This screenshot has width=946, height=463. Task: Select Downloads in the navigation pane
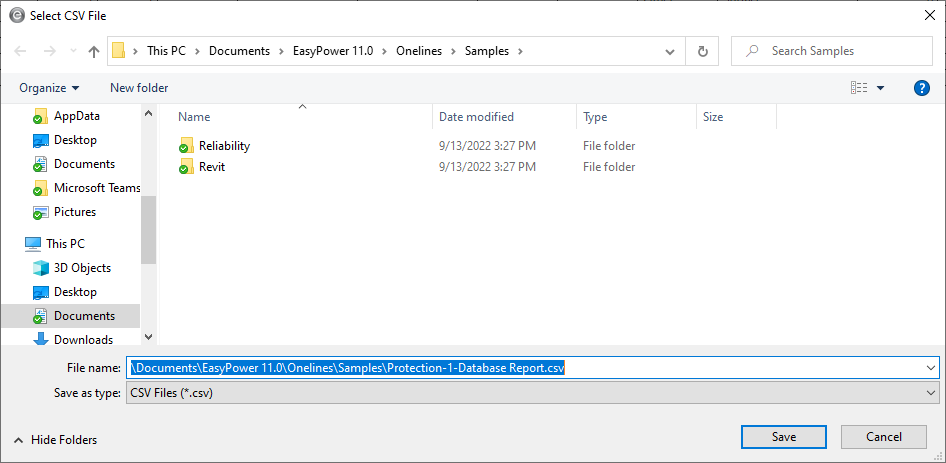point(83,340)
